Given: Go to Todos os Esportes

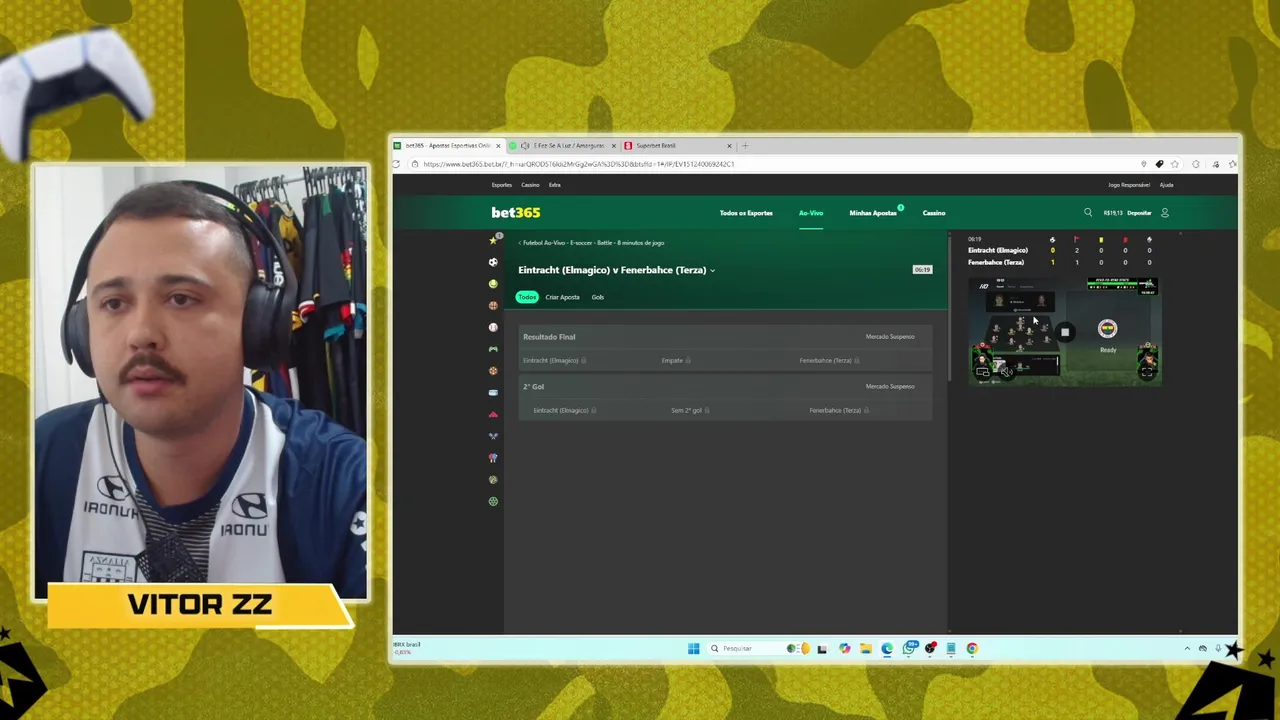Looking at the screenshot, I should click(x=746, y=213).
